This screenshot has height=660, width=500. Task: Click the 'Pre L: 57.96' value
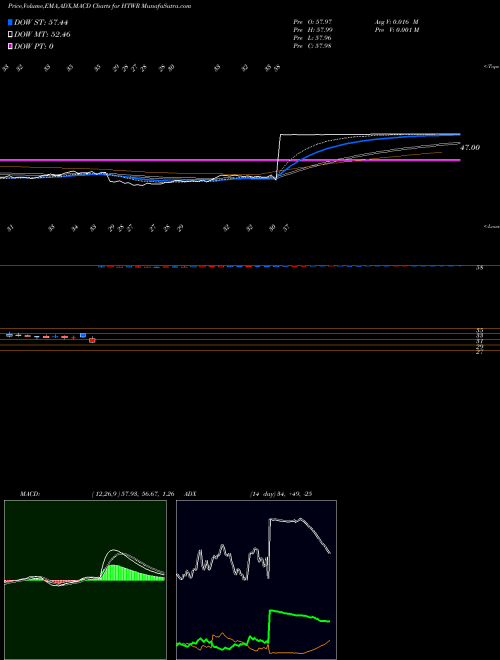point(313,38)
